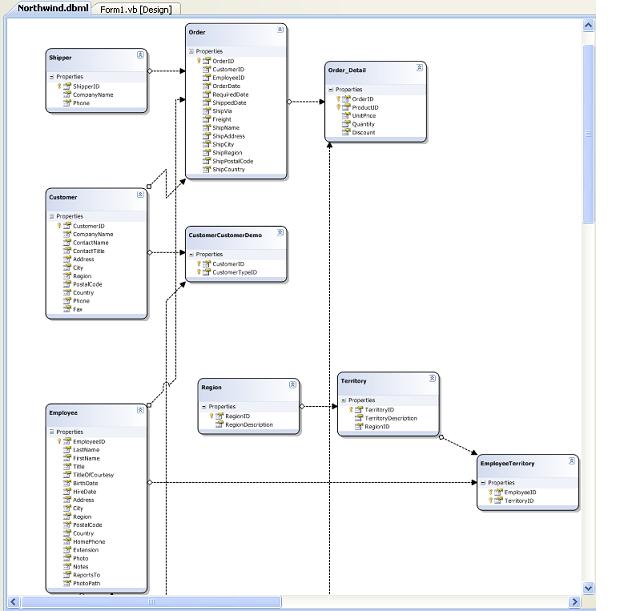Toggle the Properties section in Territory
624x611 pixels.
click(x=344, y=400)
